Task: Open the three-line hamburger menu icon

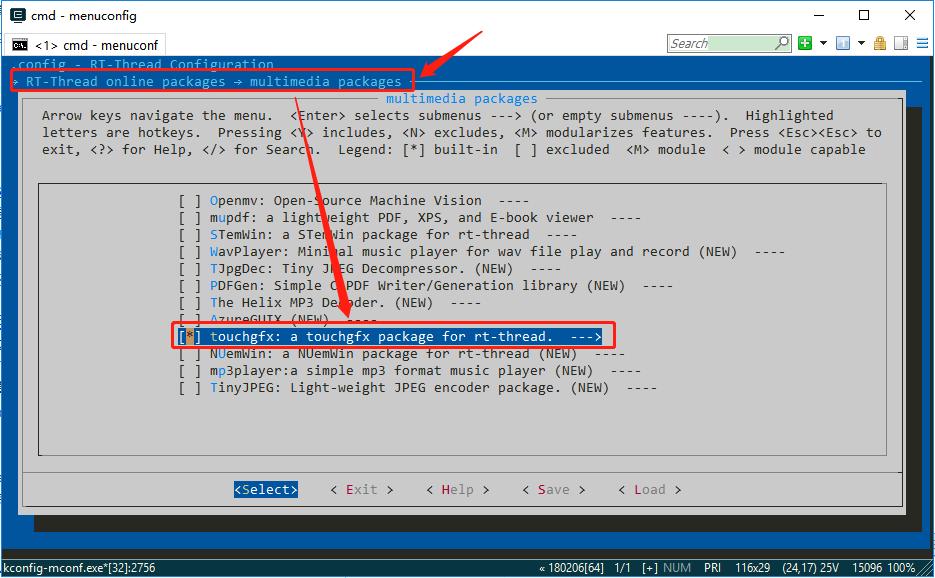Action: [922, 43]
